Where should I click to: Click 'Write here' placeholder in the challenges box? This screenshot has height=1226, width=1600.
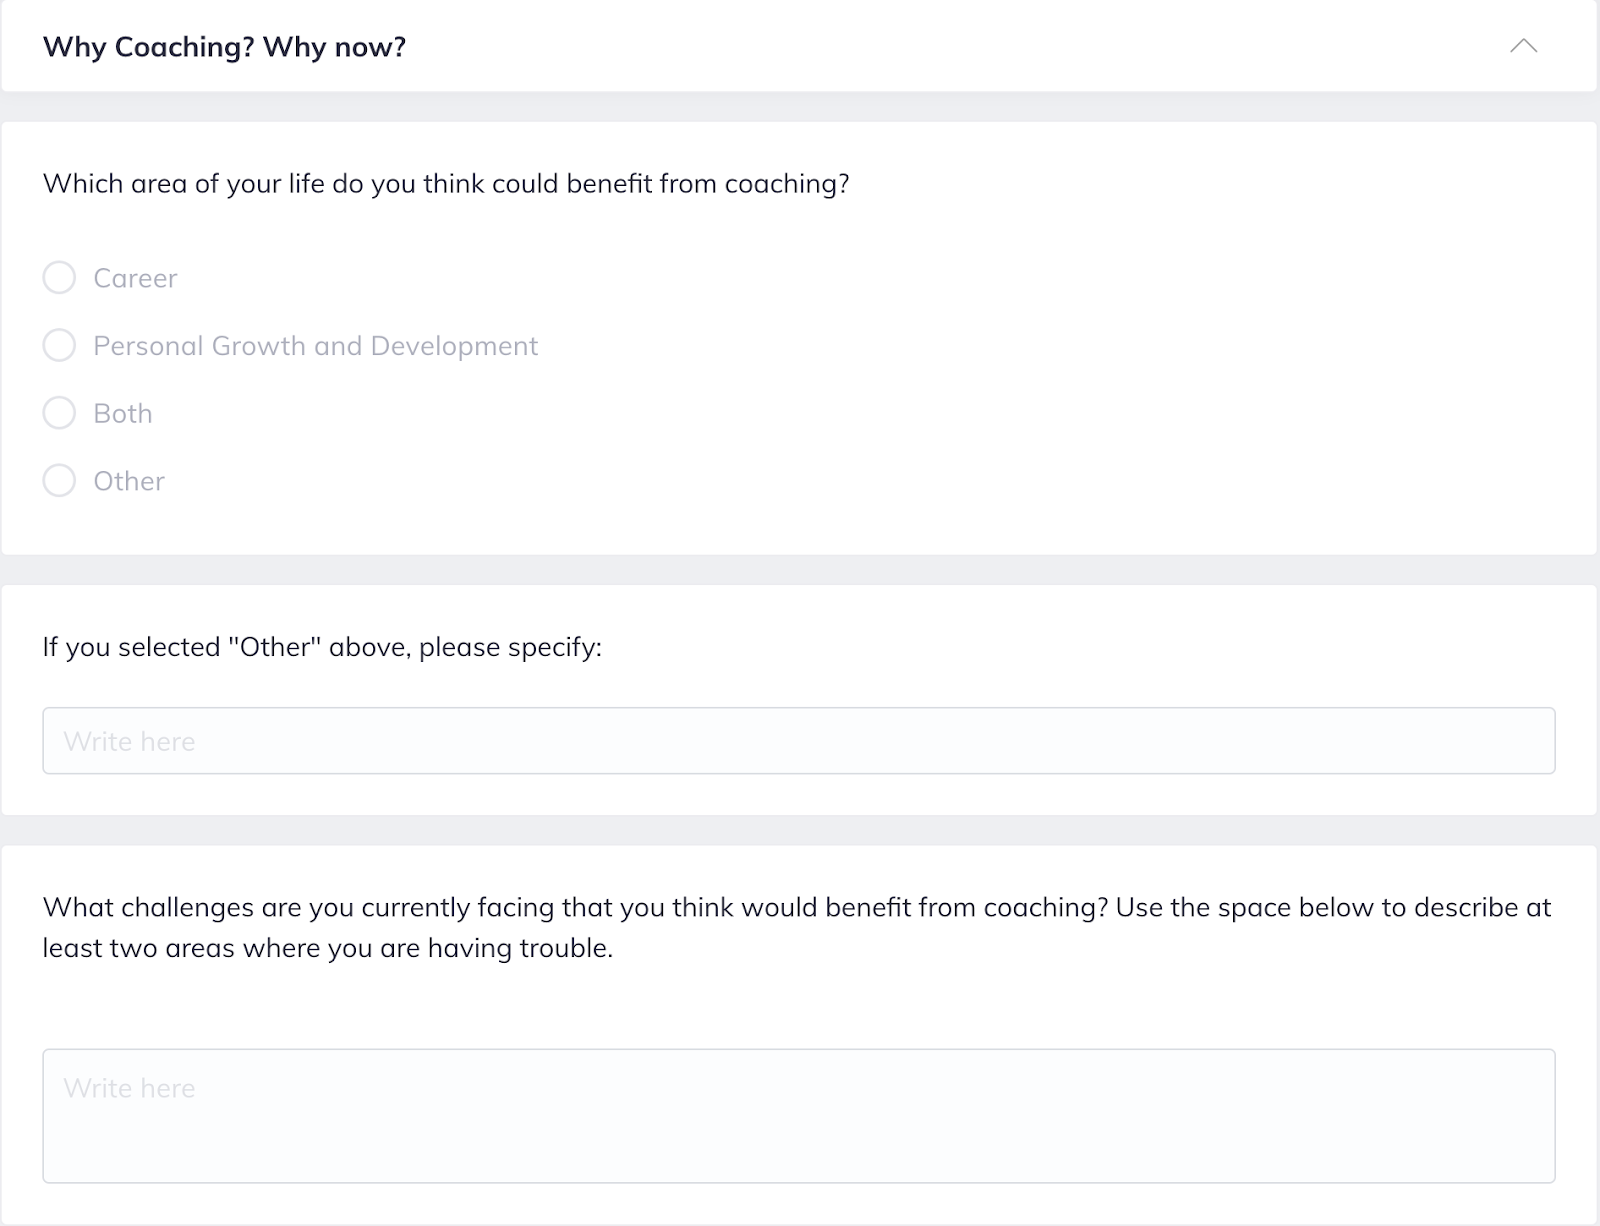tap(129, 1088)
